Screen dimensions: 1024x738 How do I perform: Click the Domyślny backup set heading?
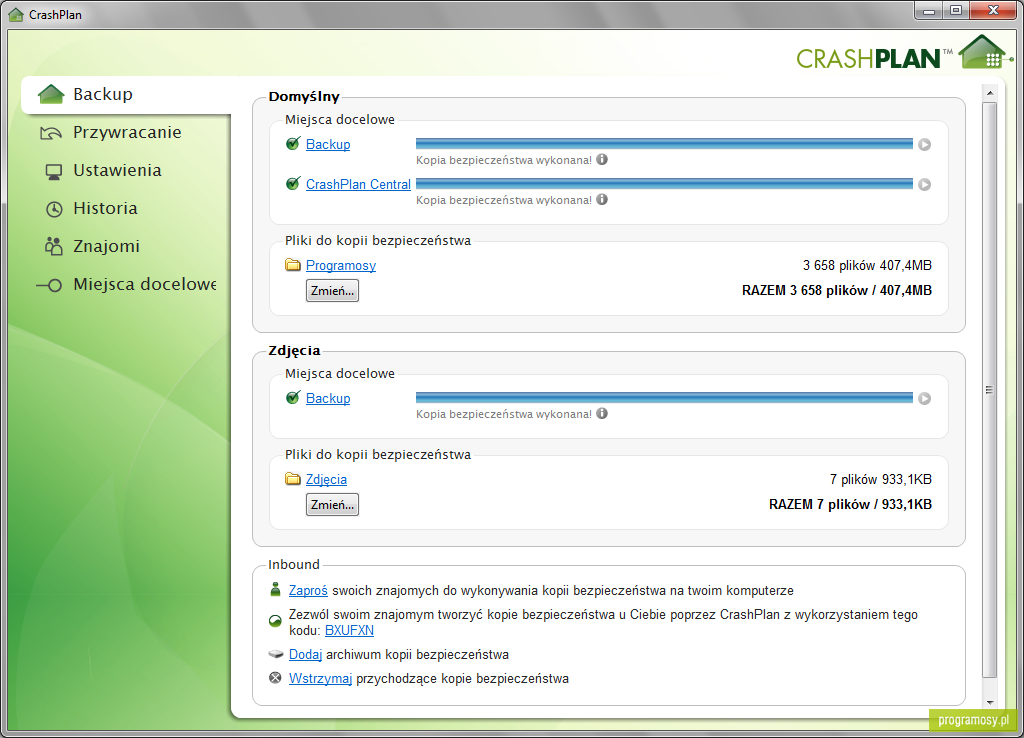(x=304, y=97)
